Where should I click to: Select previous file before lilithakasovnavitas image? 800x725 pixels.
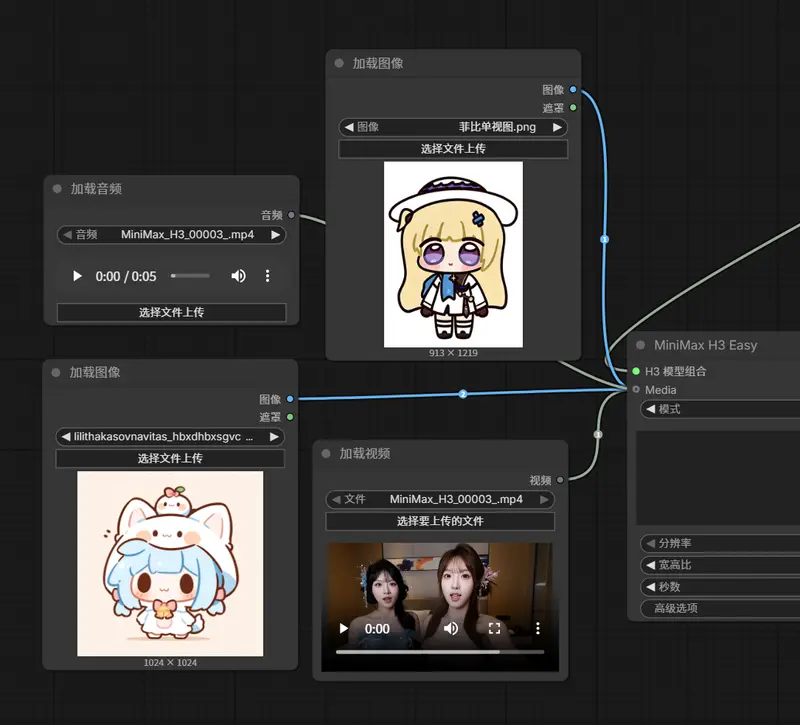click(66, 437)
